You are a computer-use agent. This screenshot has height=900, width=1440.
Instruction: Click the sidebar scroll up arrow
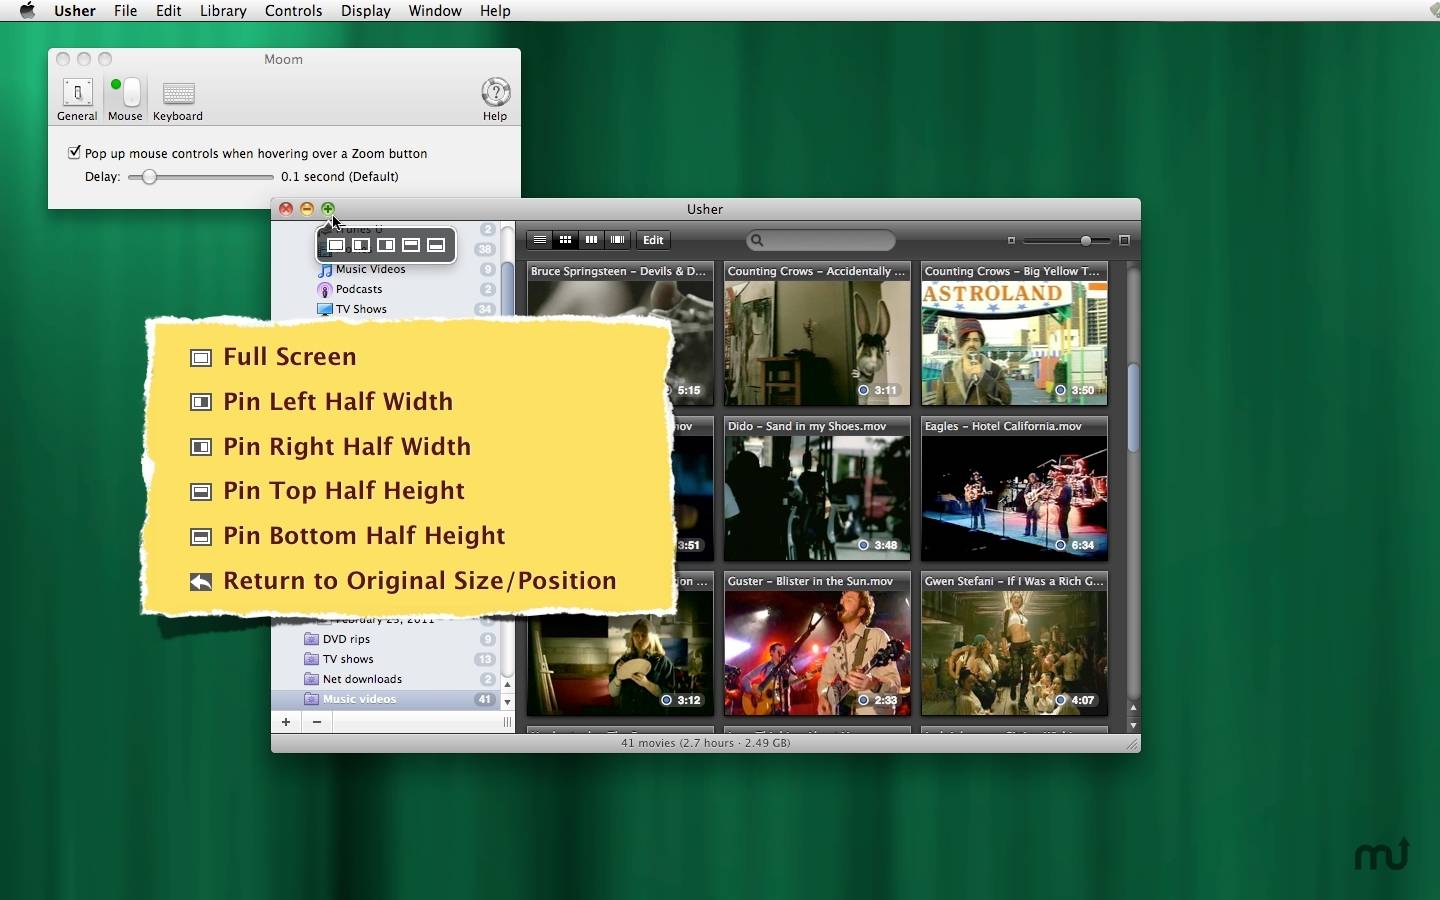click(507, 685)
